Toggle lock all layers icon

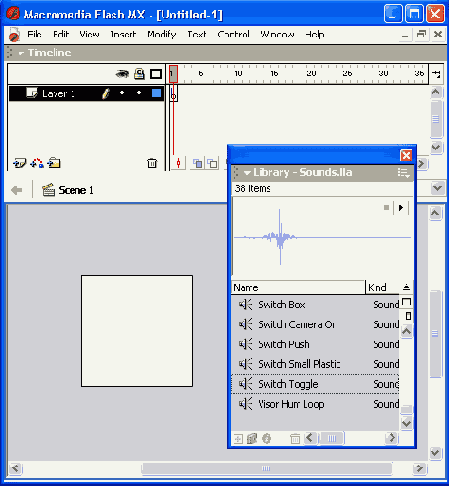[139, 74]
